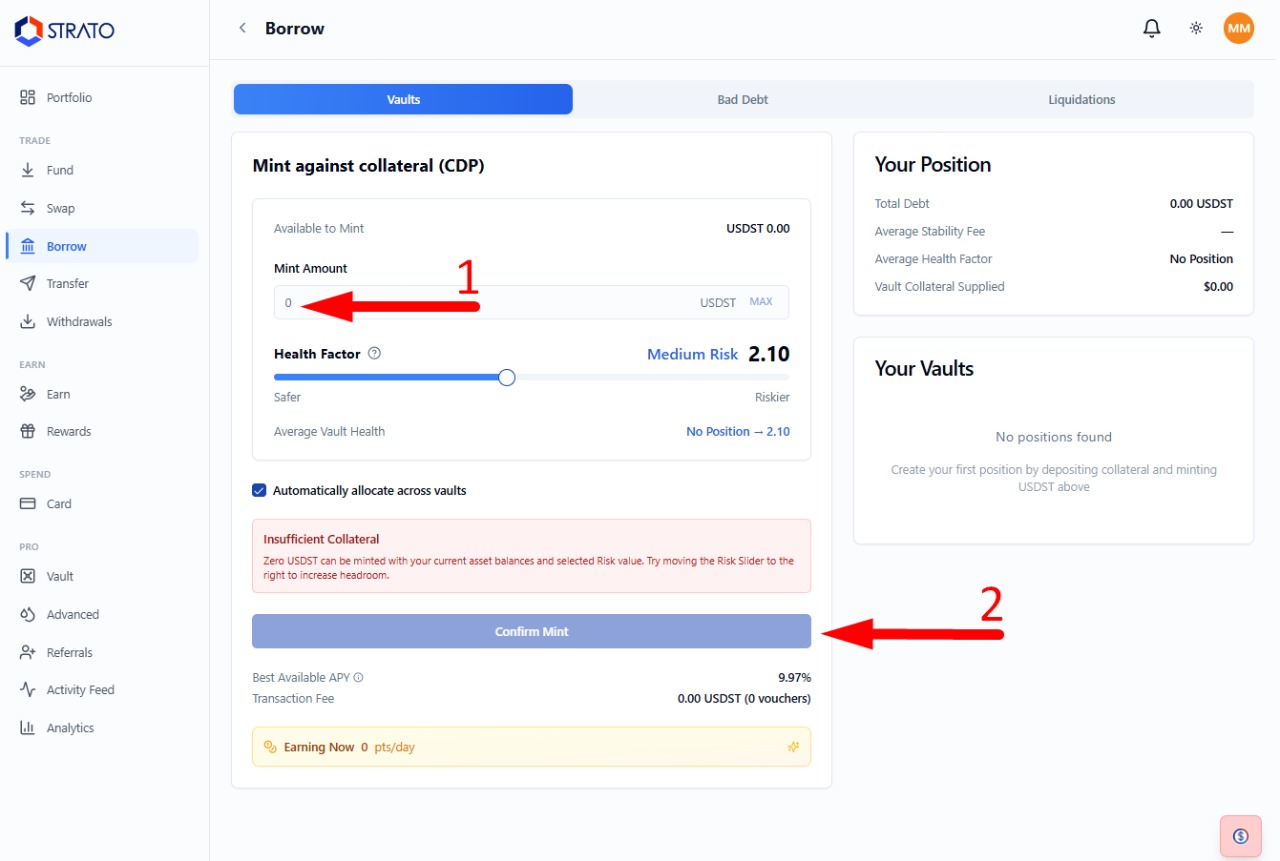Click the Earn coins icon
Screen dimensions: 1280x861
[x=28, y=394]
